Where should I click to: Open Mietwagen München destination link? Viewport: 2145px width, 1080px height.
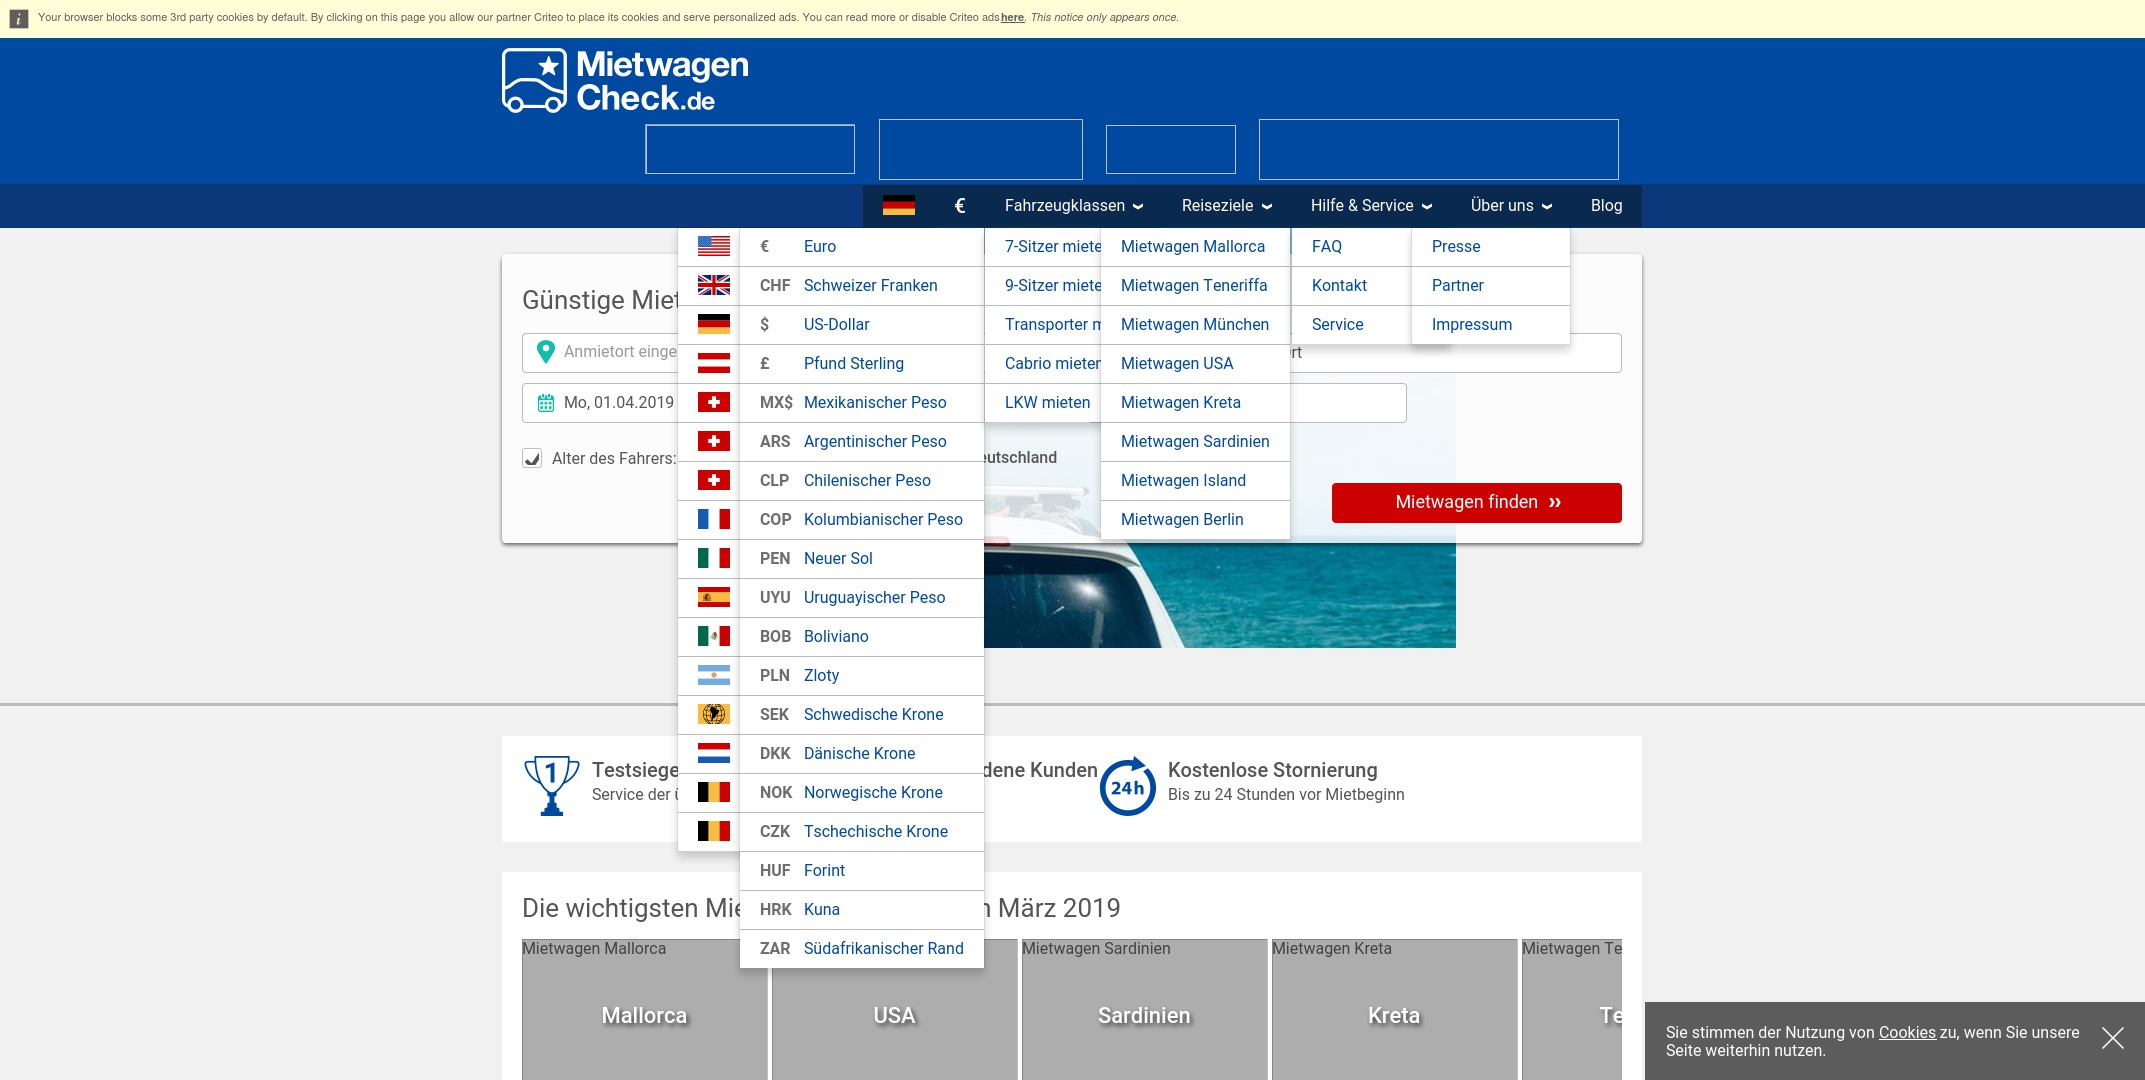[x=1195, y=324]
